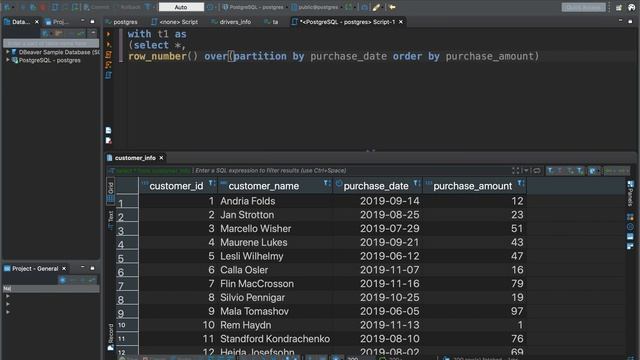Click the open perspective icon beside Quick Access
Screen dimensions: 640x360
pos(619,7)
